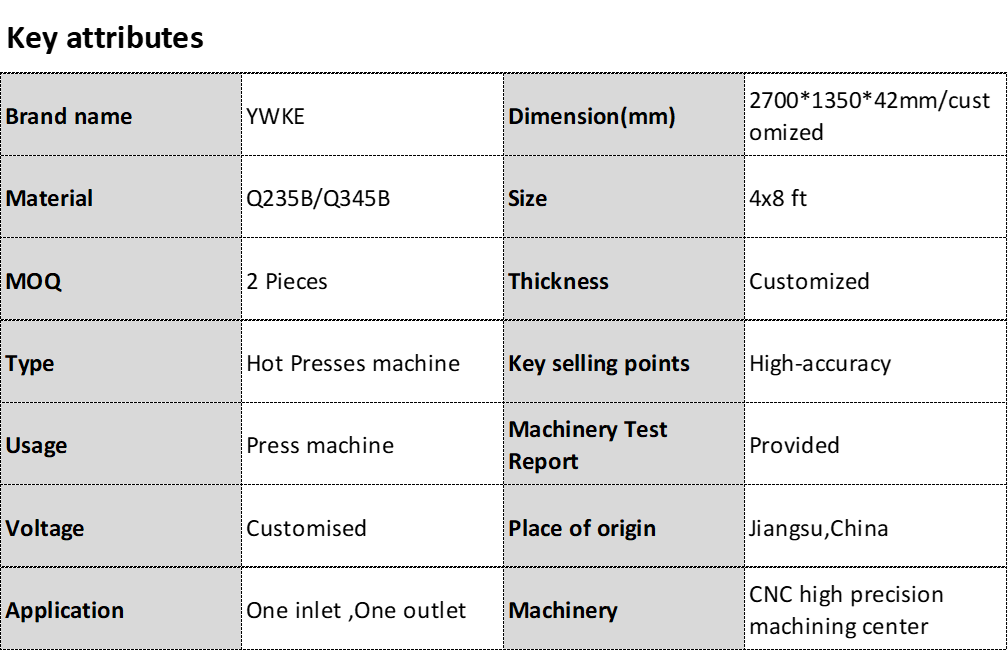Screen dimensions: 1008x651
Task: Select the Machinery Test Report cell
Action: point(623,445)
